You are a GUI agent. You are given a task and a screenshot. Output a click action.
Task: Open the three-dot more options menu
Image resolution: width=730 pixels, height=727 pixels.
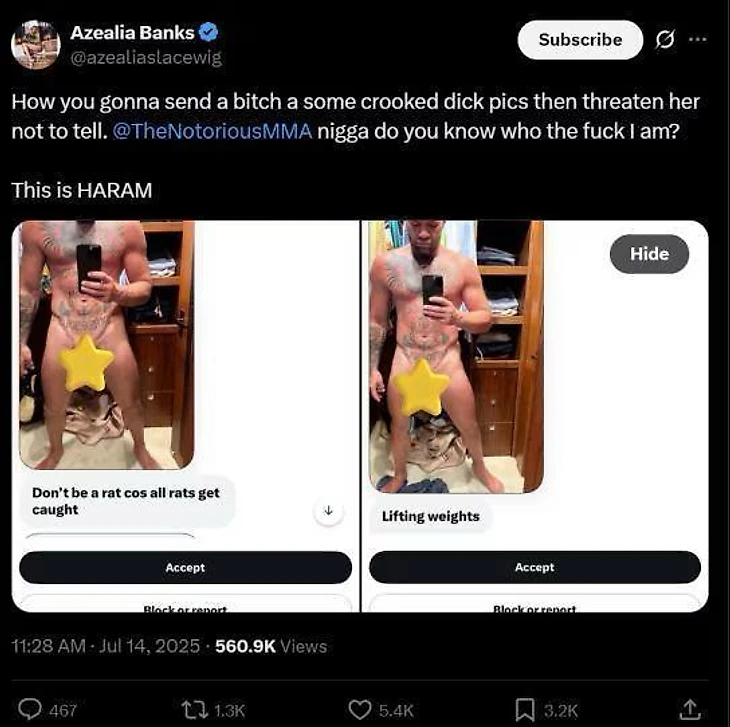[697, 40]
